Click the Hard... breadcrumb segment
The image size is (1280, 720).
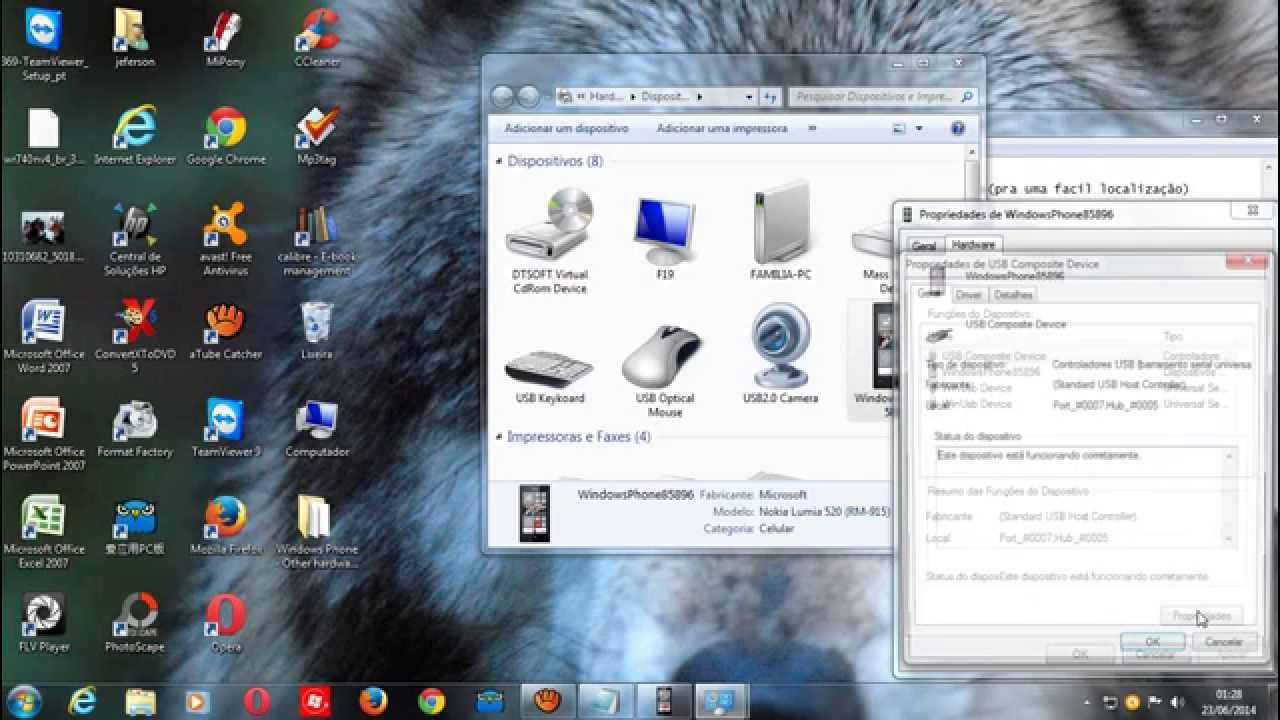(x=607, y=97)
